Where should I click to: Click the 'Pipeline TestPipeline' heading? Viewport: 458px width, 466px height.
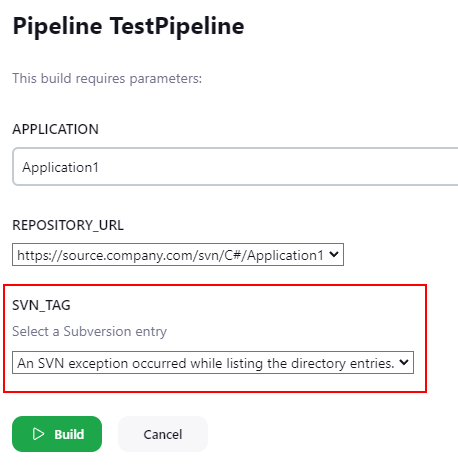[128, 26]
